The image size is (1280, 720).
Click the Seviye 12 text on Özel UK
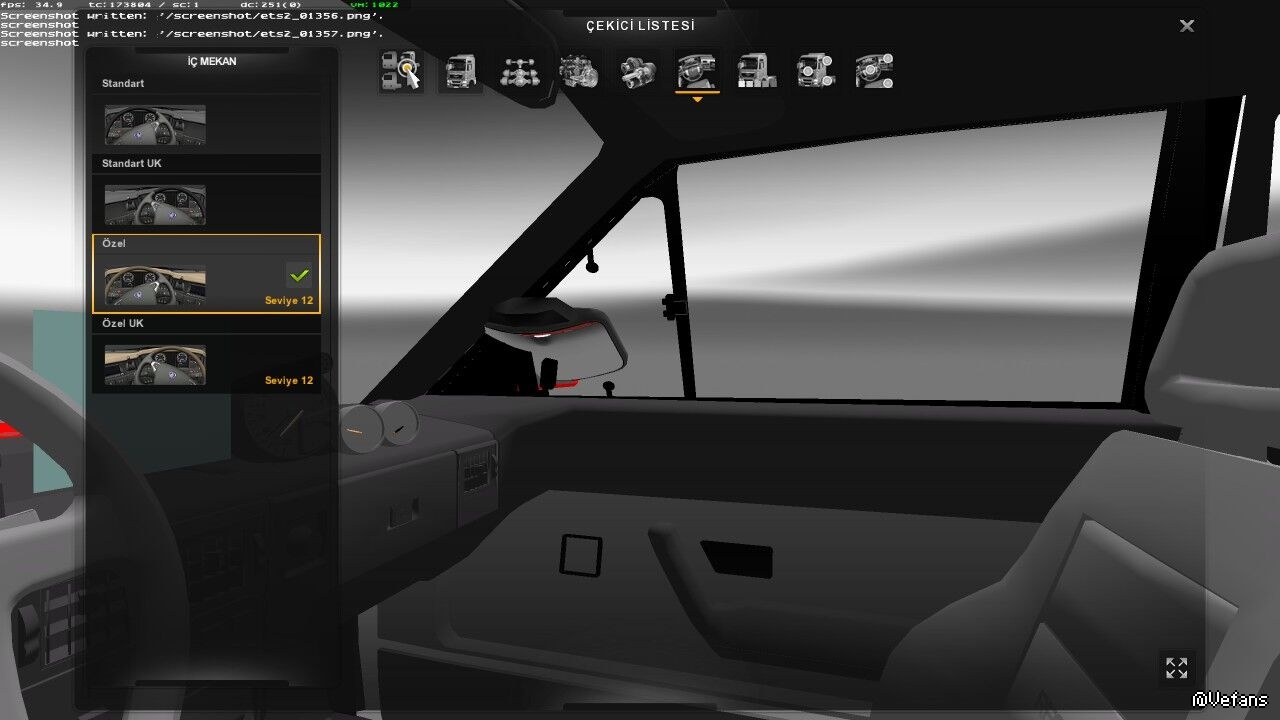tap(289, 380)
